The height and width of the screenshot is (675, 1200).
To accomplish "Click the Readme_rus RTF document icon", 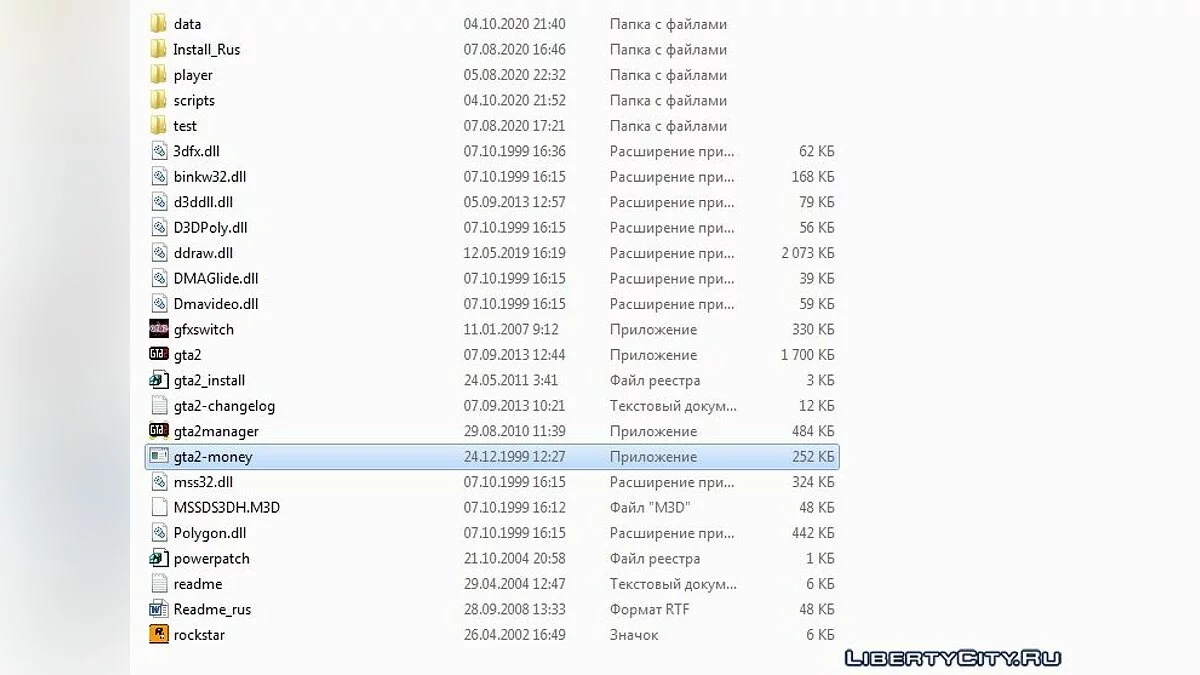I will [158, 609].
